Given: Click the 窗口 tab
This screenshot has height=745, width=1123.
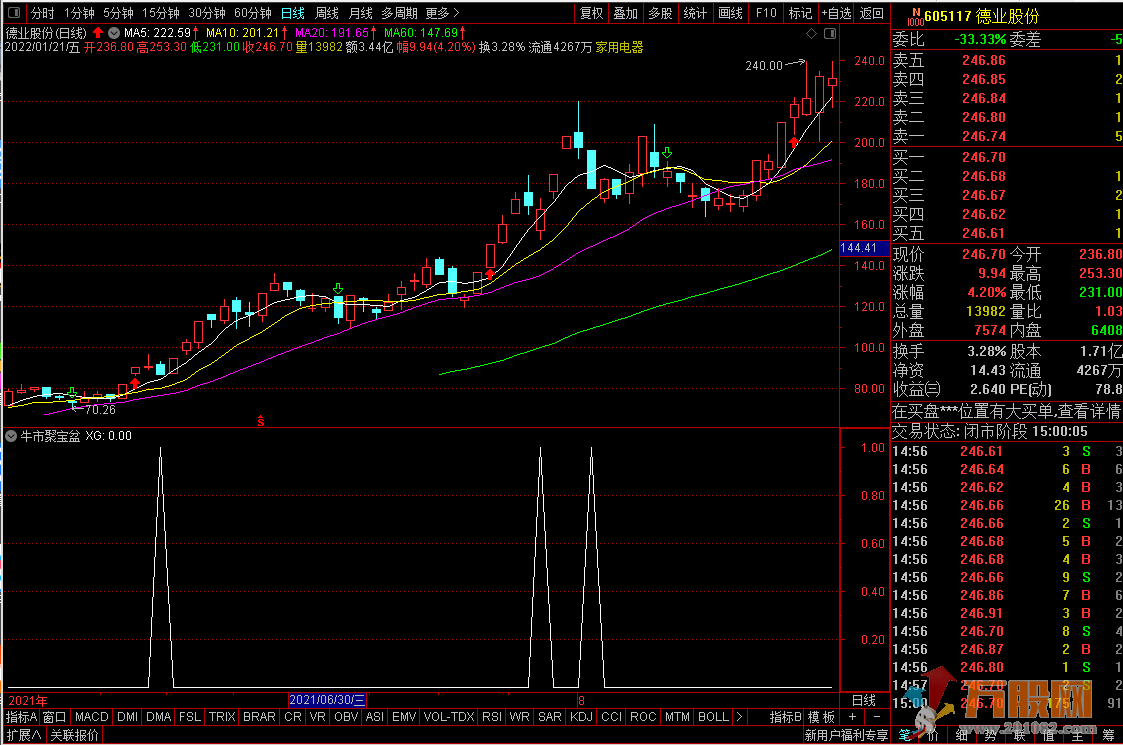Looking at the screenshot, I should (54, 716).
